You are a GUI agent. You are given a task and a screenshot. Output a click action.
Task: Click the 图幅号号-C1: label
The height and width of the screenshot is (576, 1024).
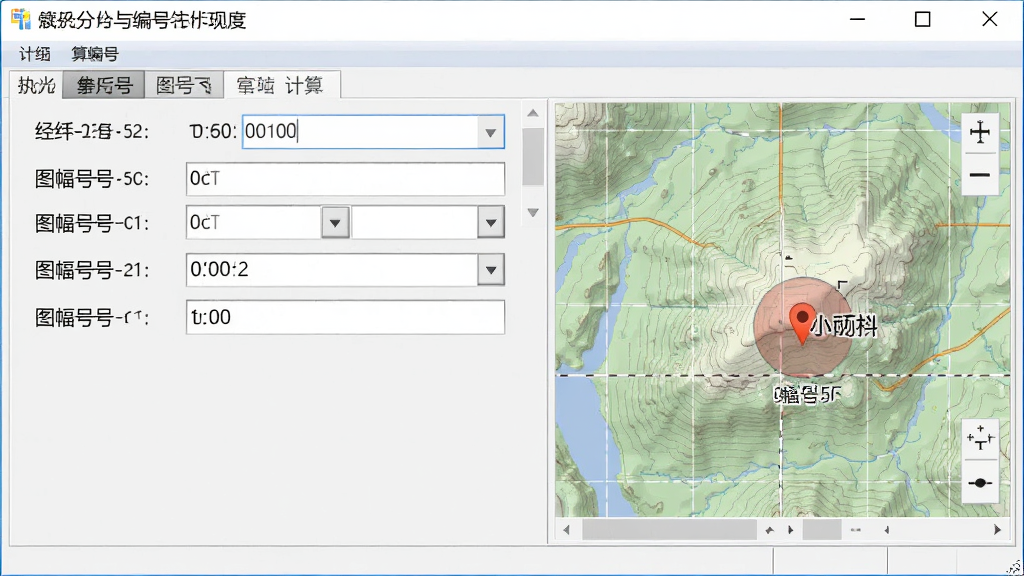pyautogui.click(x=92, y=223)
